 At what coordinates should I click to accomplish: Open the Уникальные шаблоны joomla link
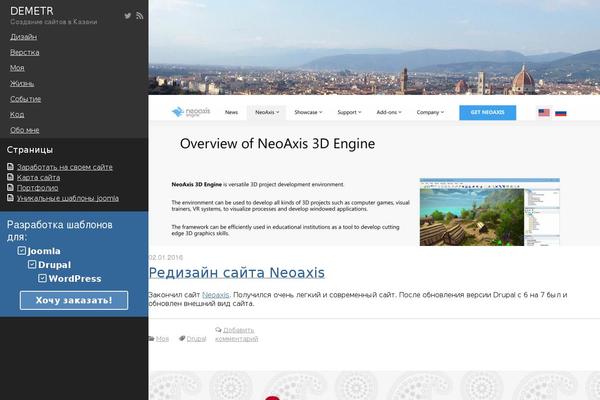[x=68, y=198]
